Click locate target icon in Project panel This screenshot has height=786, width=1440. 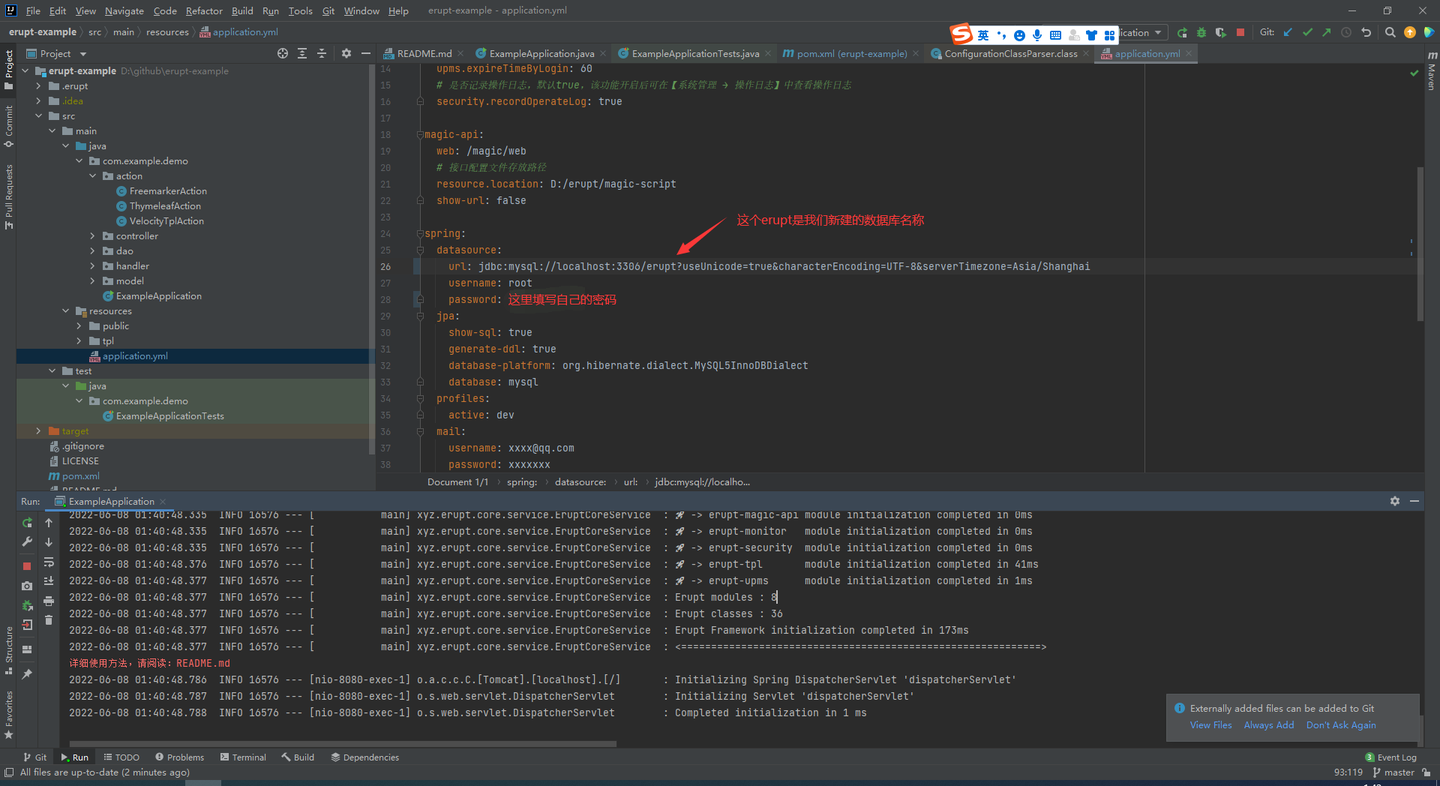click(x=283, y=54)
